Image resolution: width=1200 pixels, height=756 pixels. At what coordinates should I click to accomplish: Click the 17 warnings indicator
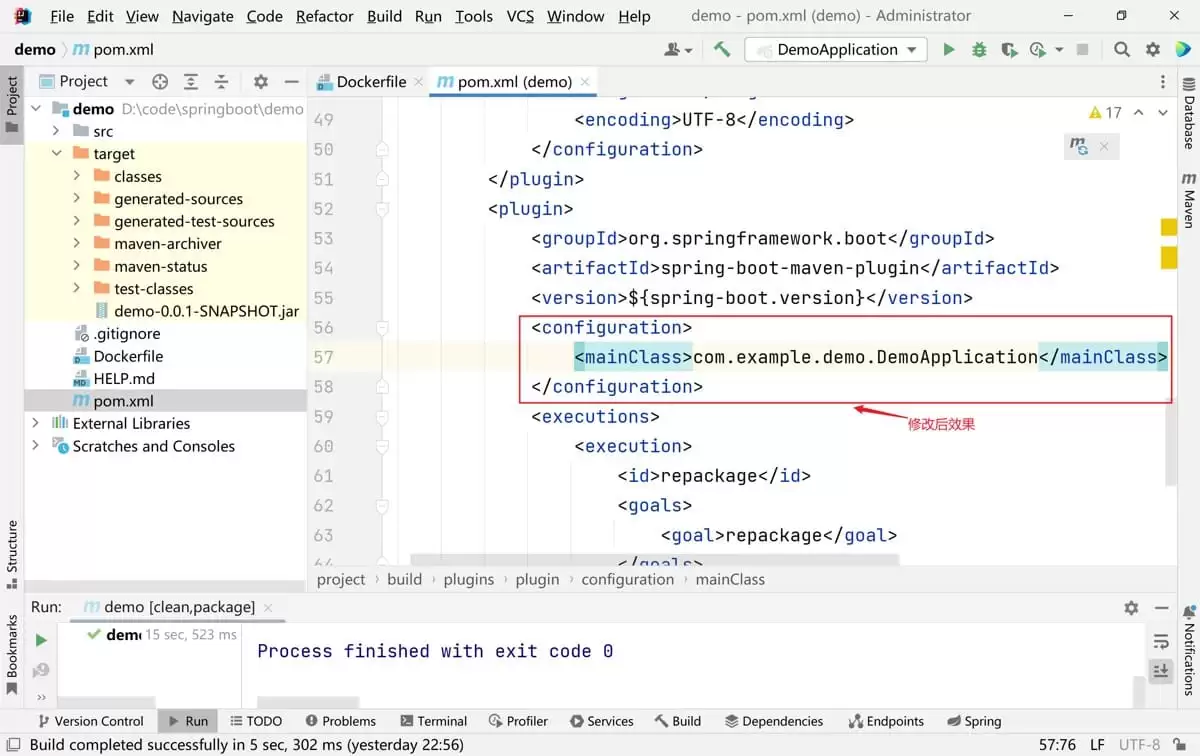click(1106, 113)
